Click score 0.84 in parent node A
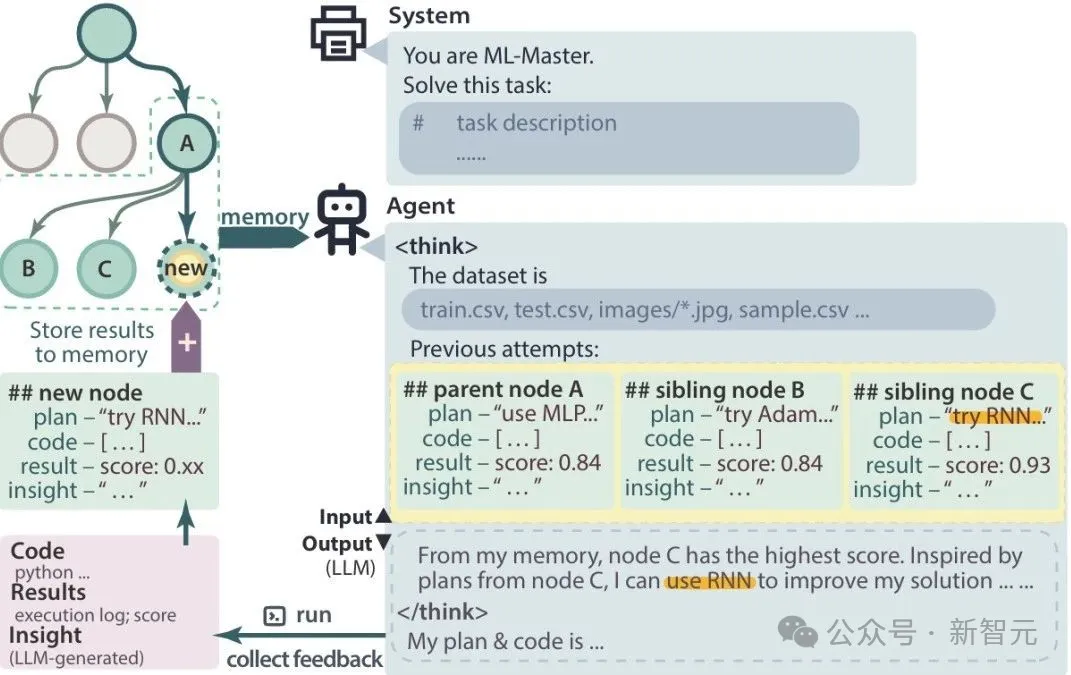 [x=548, y=463]
